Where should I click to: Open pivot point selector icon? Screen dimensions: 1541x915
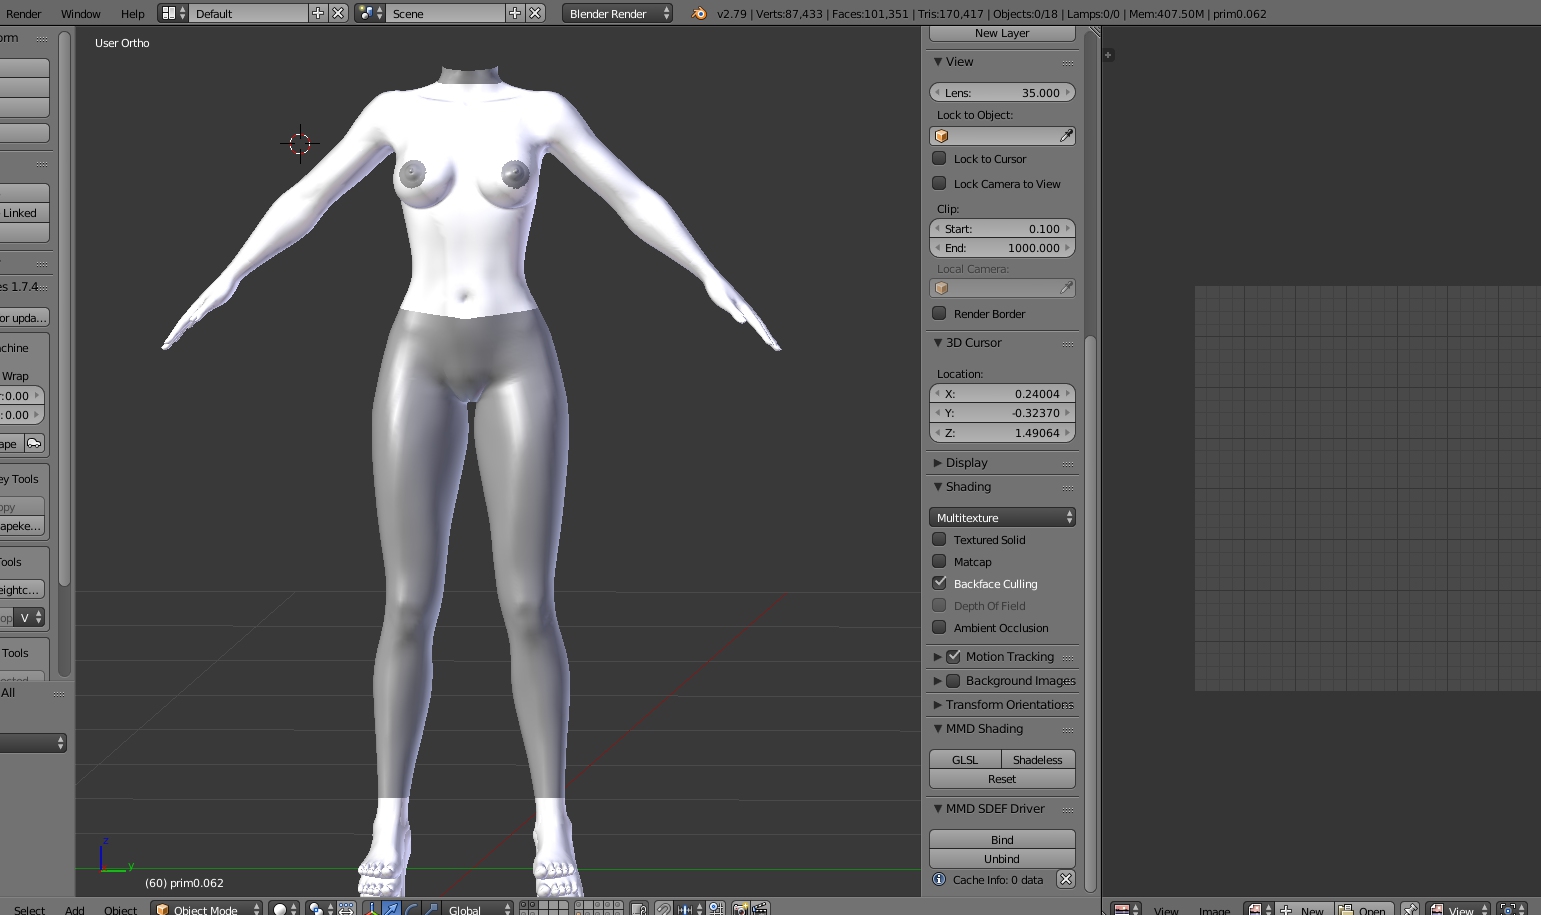(x=320, y=909)
